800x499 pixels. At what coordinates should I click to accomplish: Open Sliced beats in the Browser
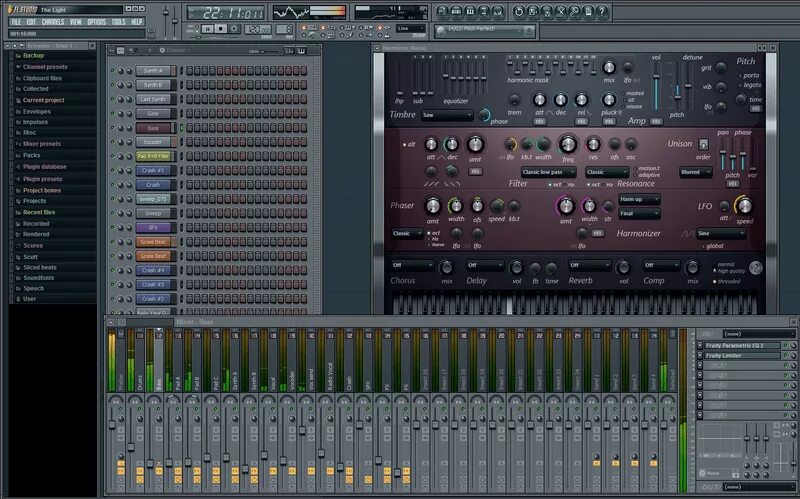coord(40,267)
